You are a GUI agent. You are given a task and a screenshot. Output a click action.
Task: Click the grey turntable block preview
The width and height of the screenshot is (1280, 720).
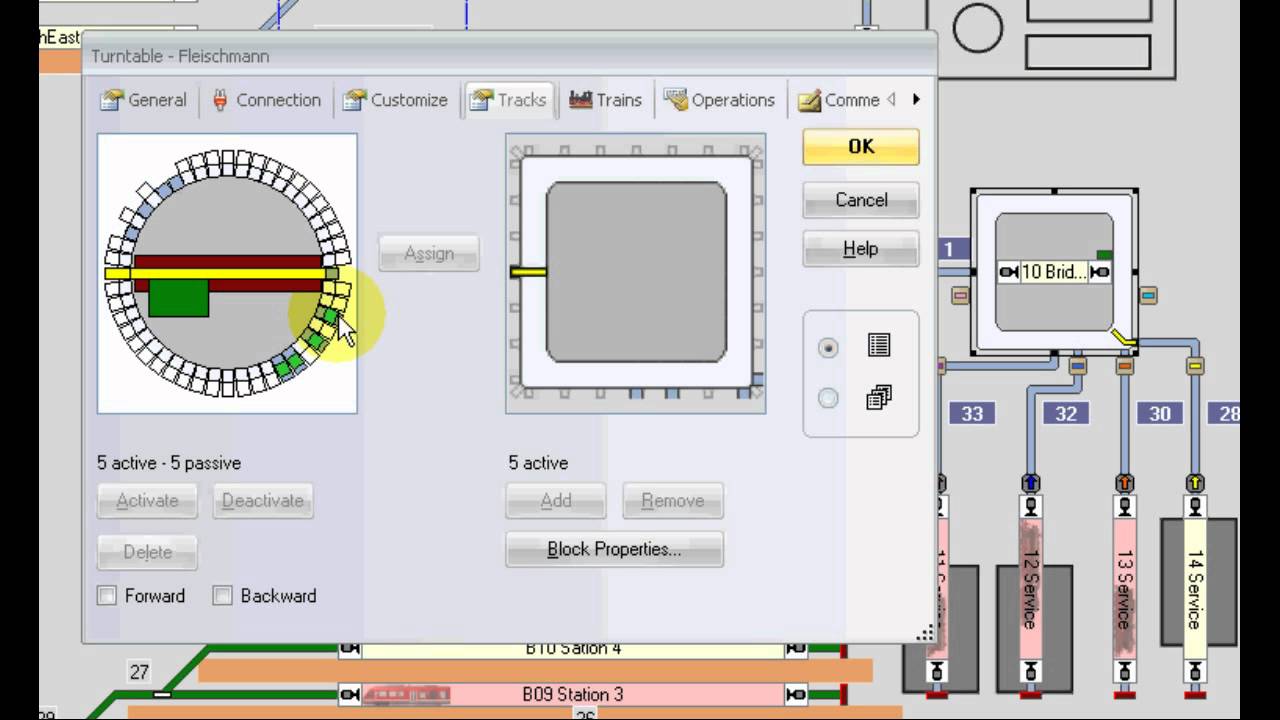(x=636, y=272)
